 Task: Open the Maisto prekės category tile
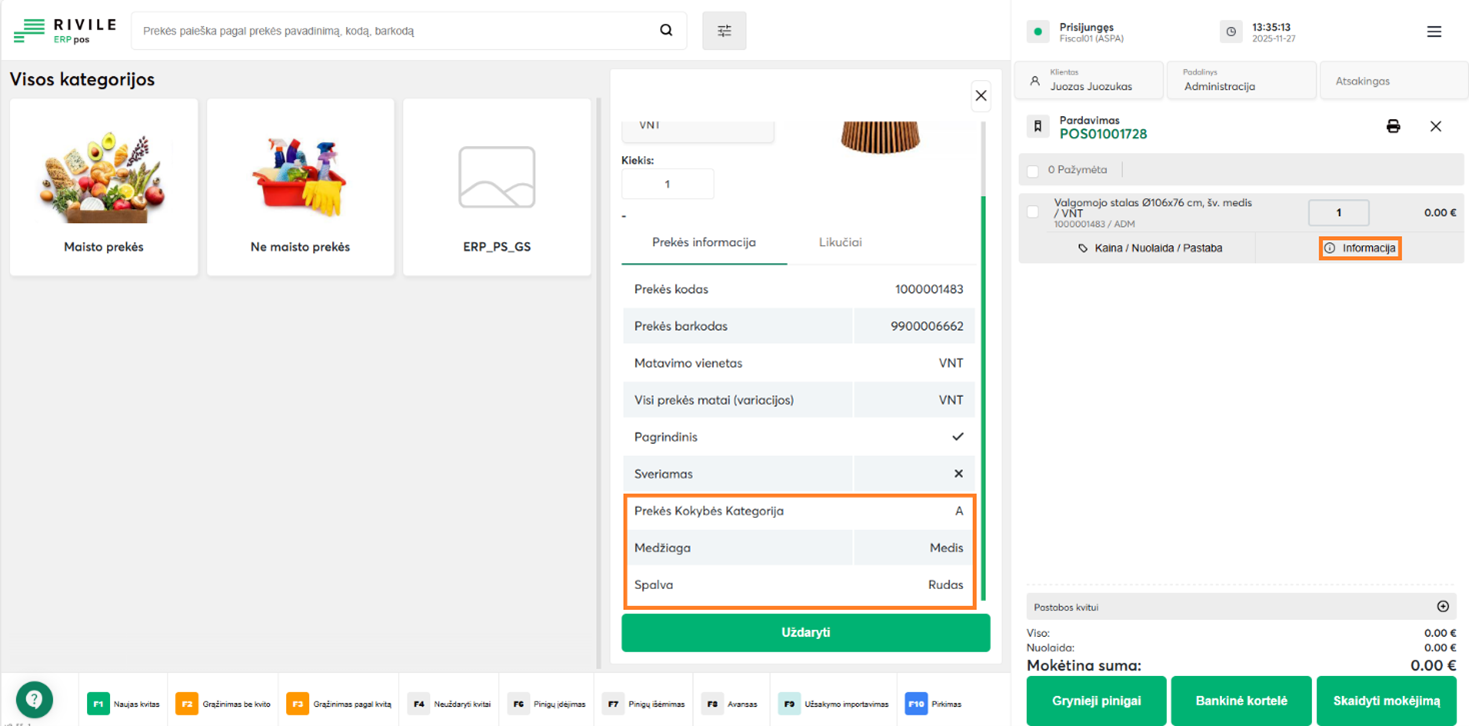104,188
